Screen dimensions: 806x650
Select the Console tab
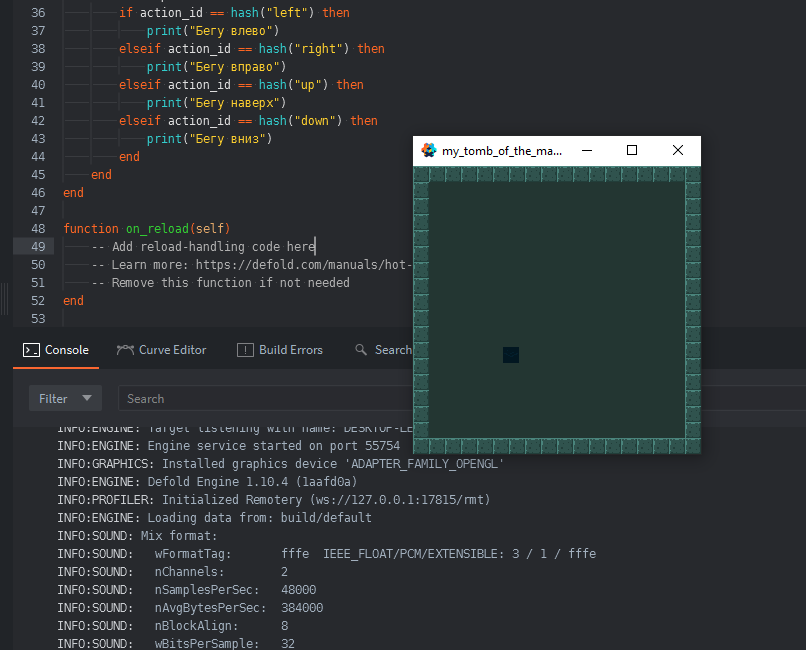click(x=66, y=350)
